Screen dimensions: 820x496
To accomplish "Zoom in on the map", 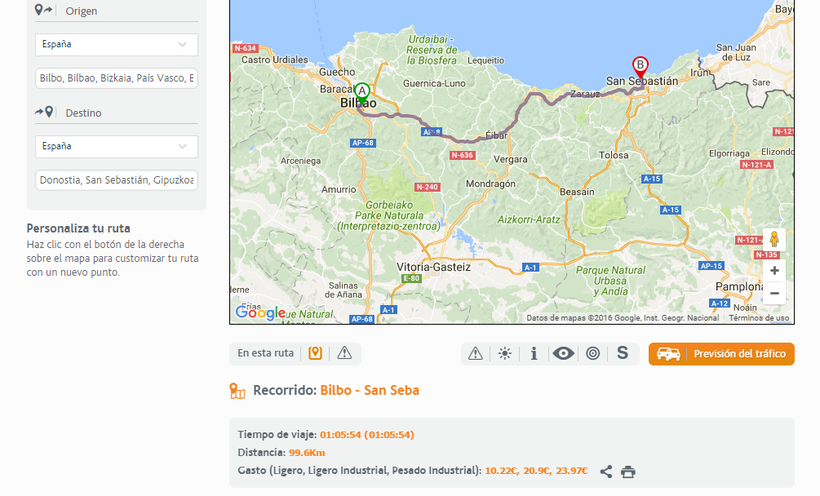I will 774,271.
